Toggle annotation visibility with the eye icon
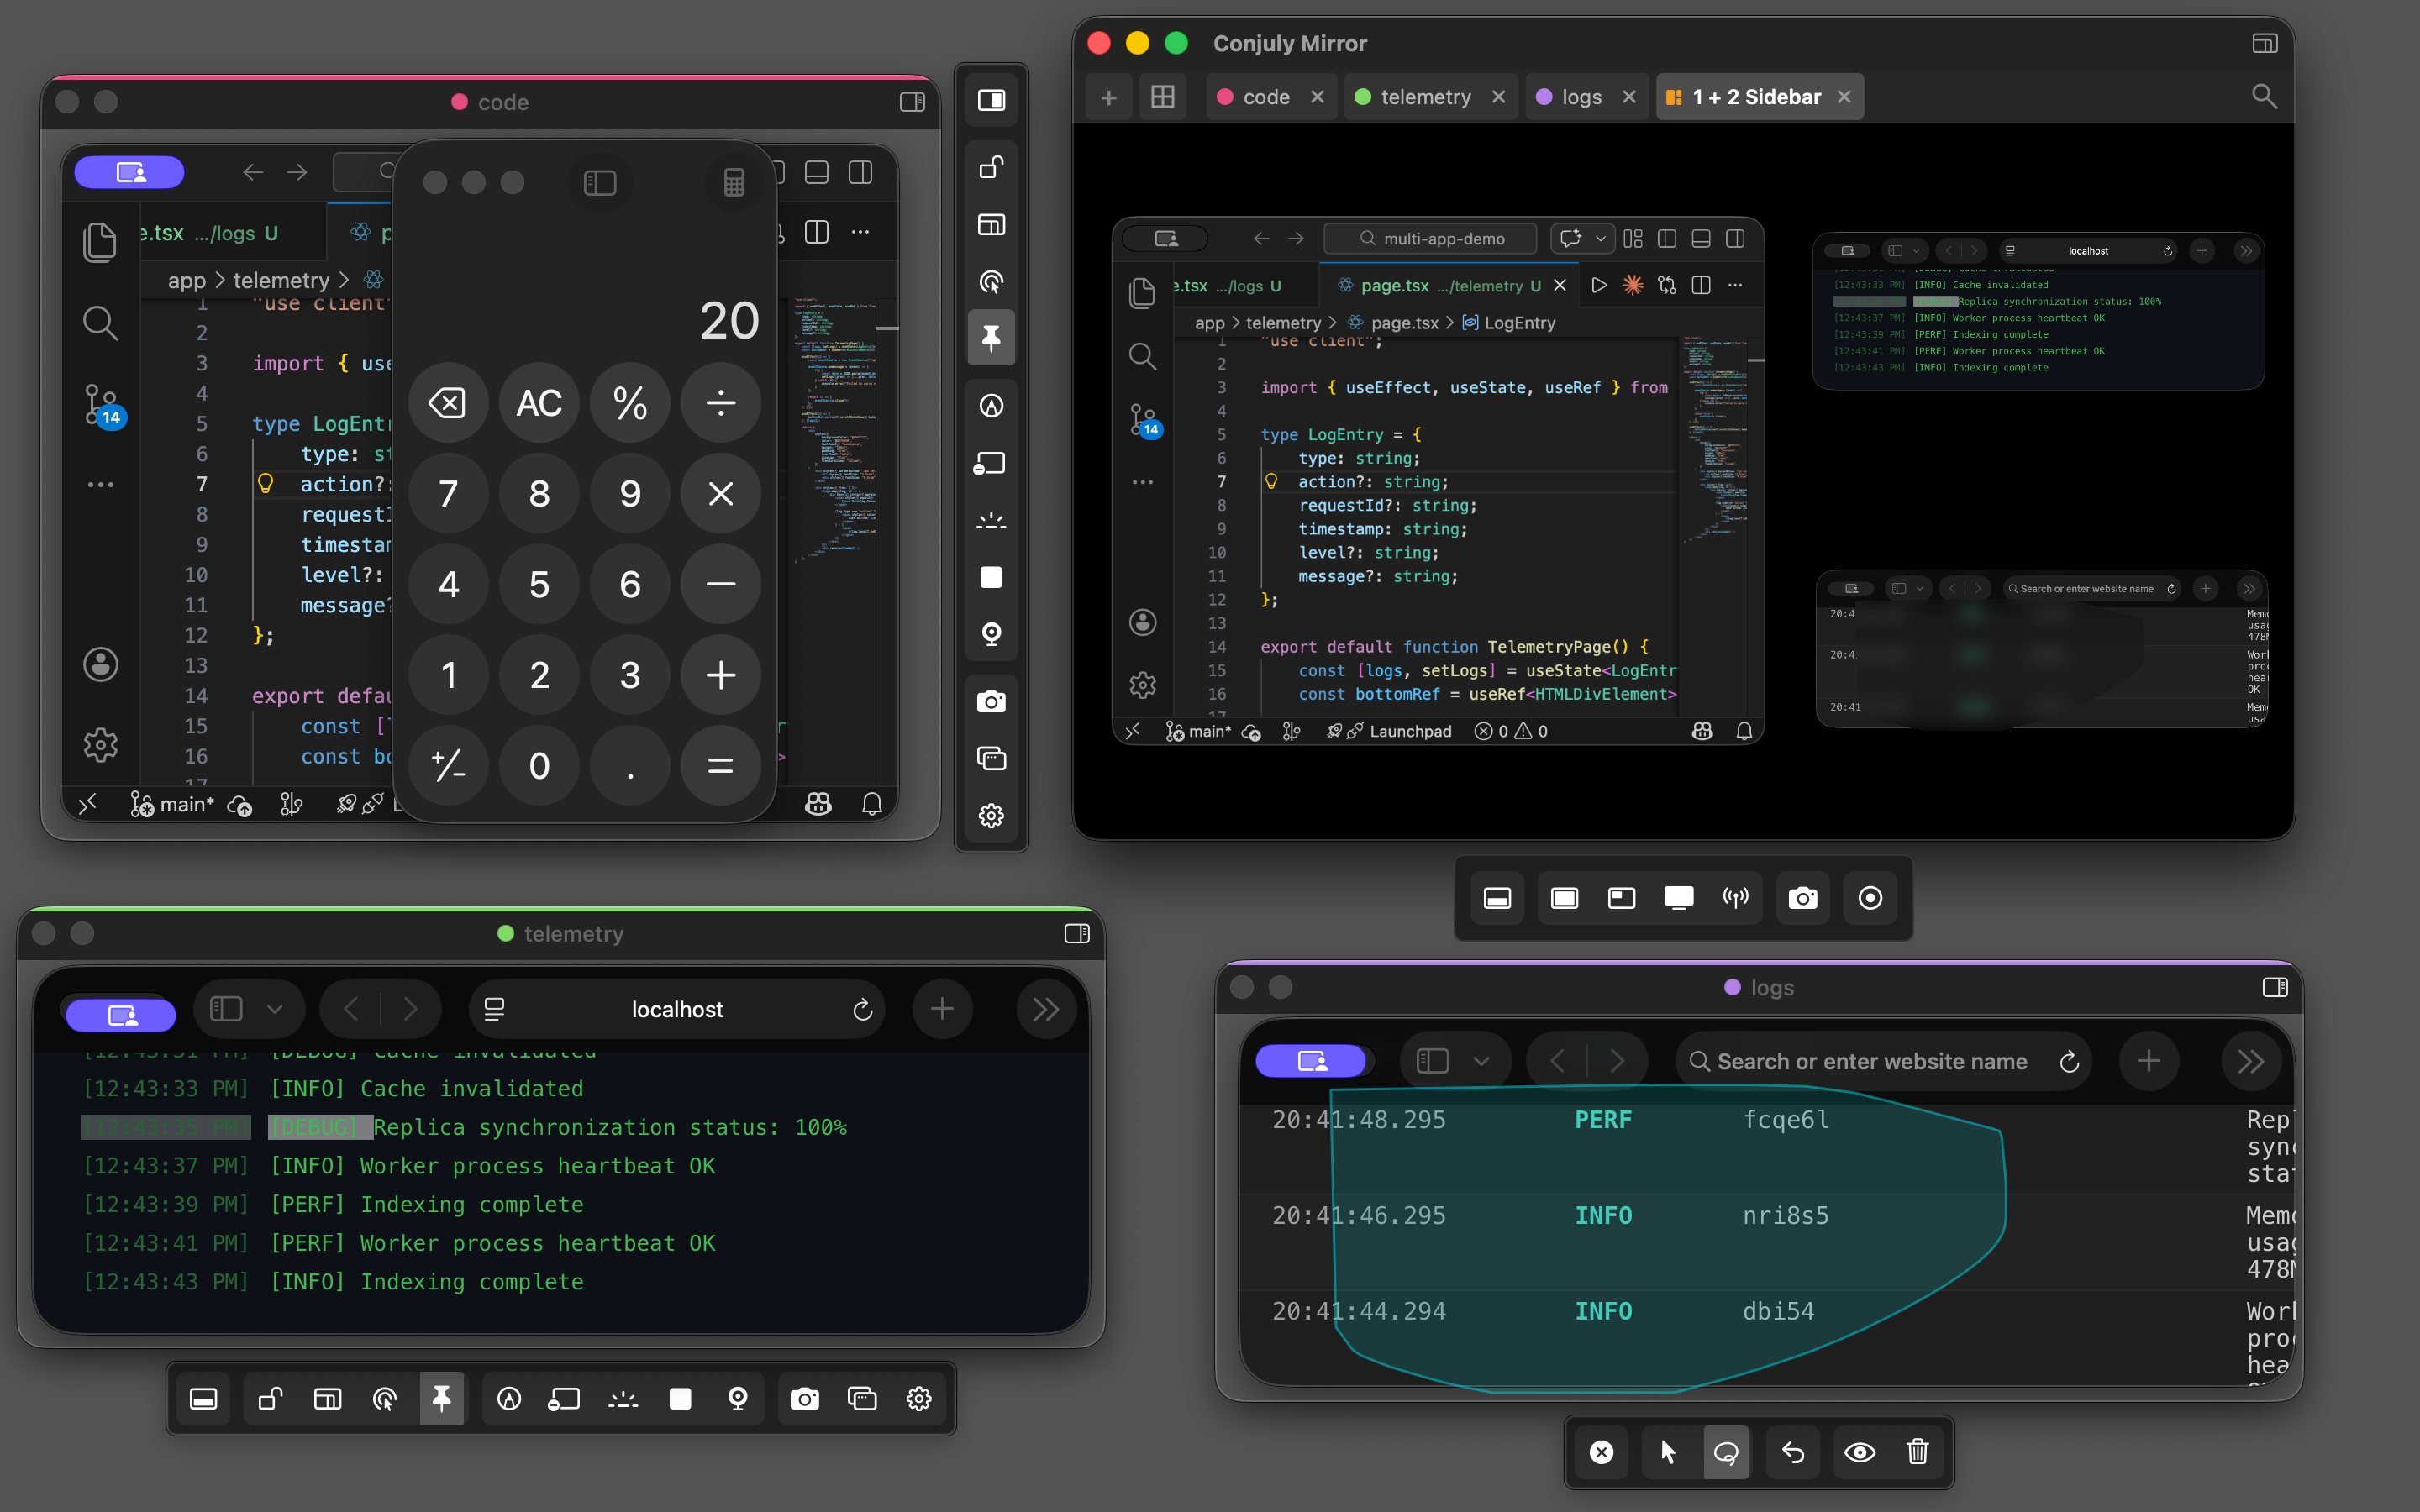Screen dimensions: 2420x1512 (x=1860, y=1452)
